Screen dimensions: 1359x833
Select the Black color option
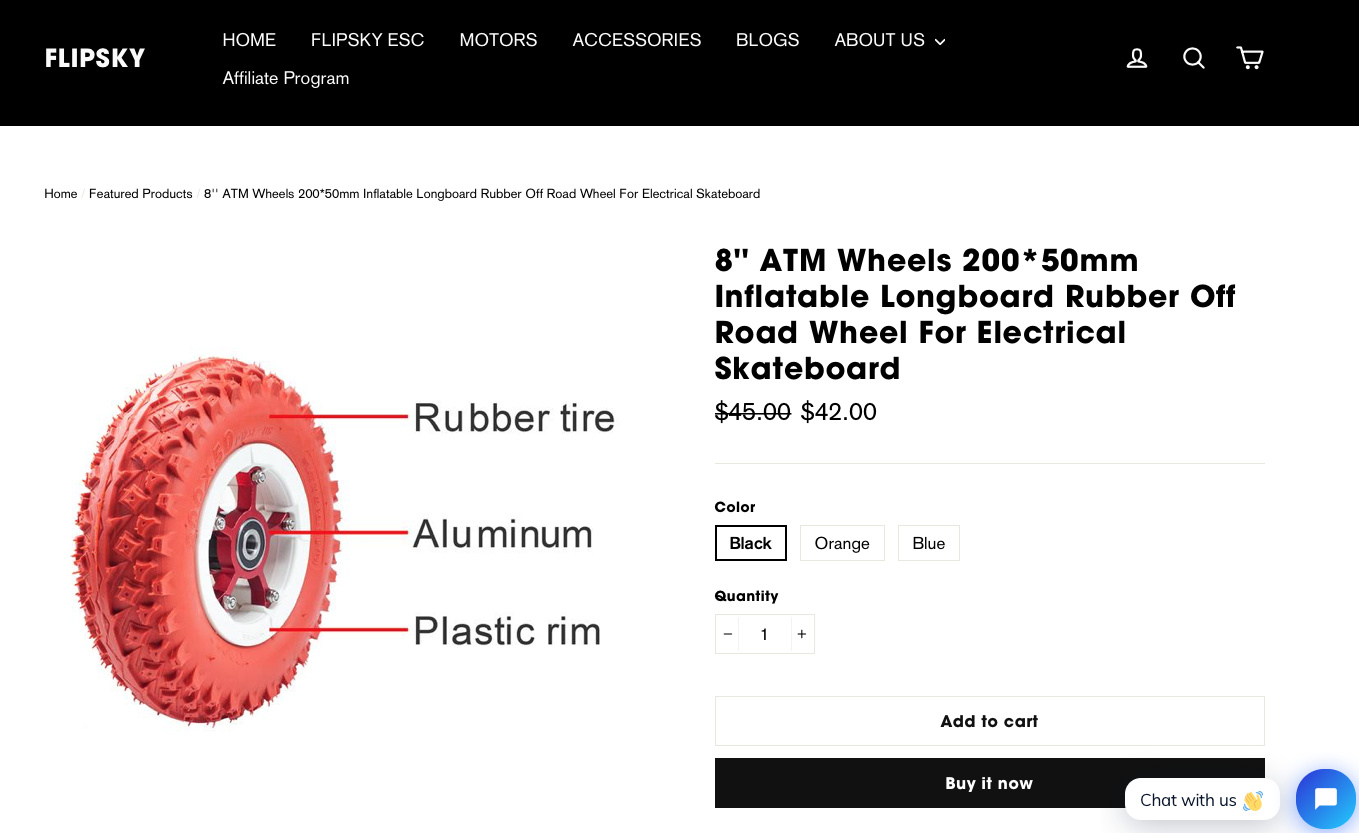(750, 543)
